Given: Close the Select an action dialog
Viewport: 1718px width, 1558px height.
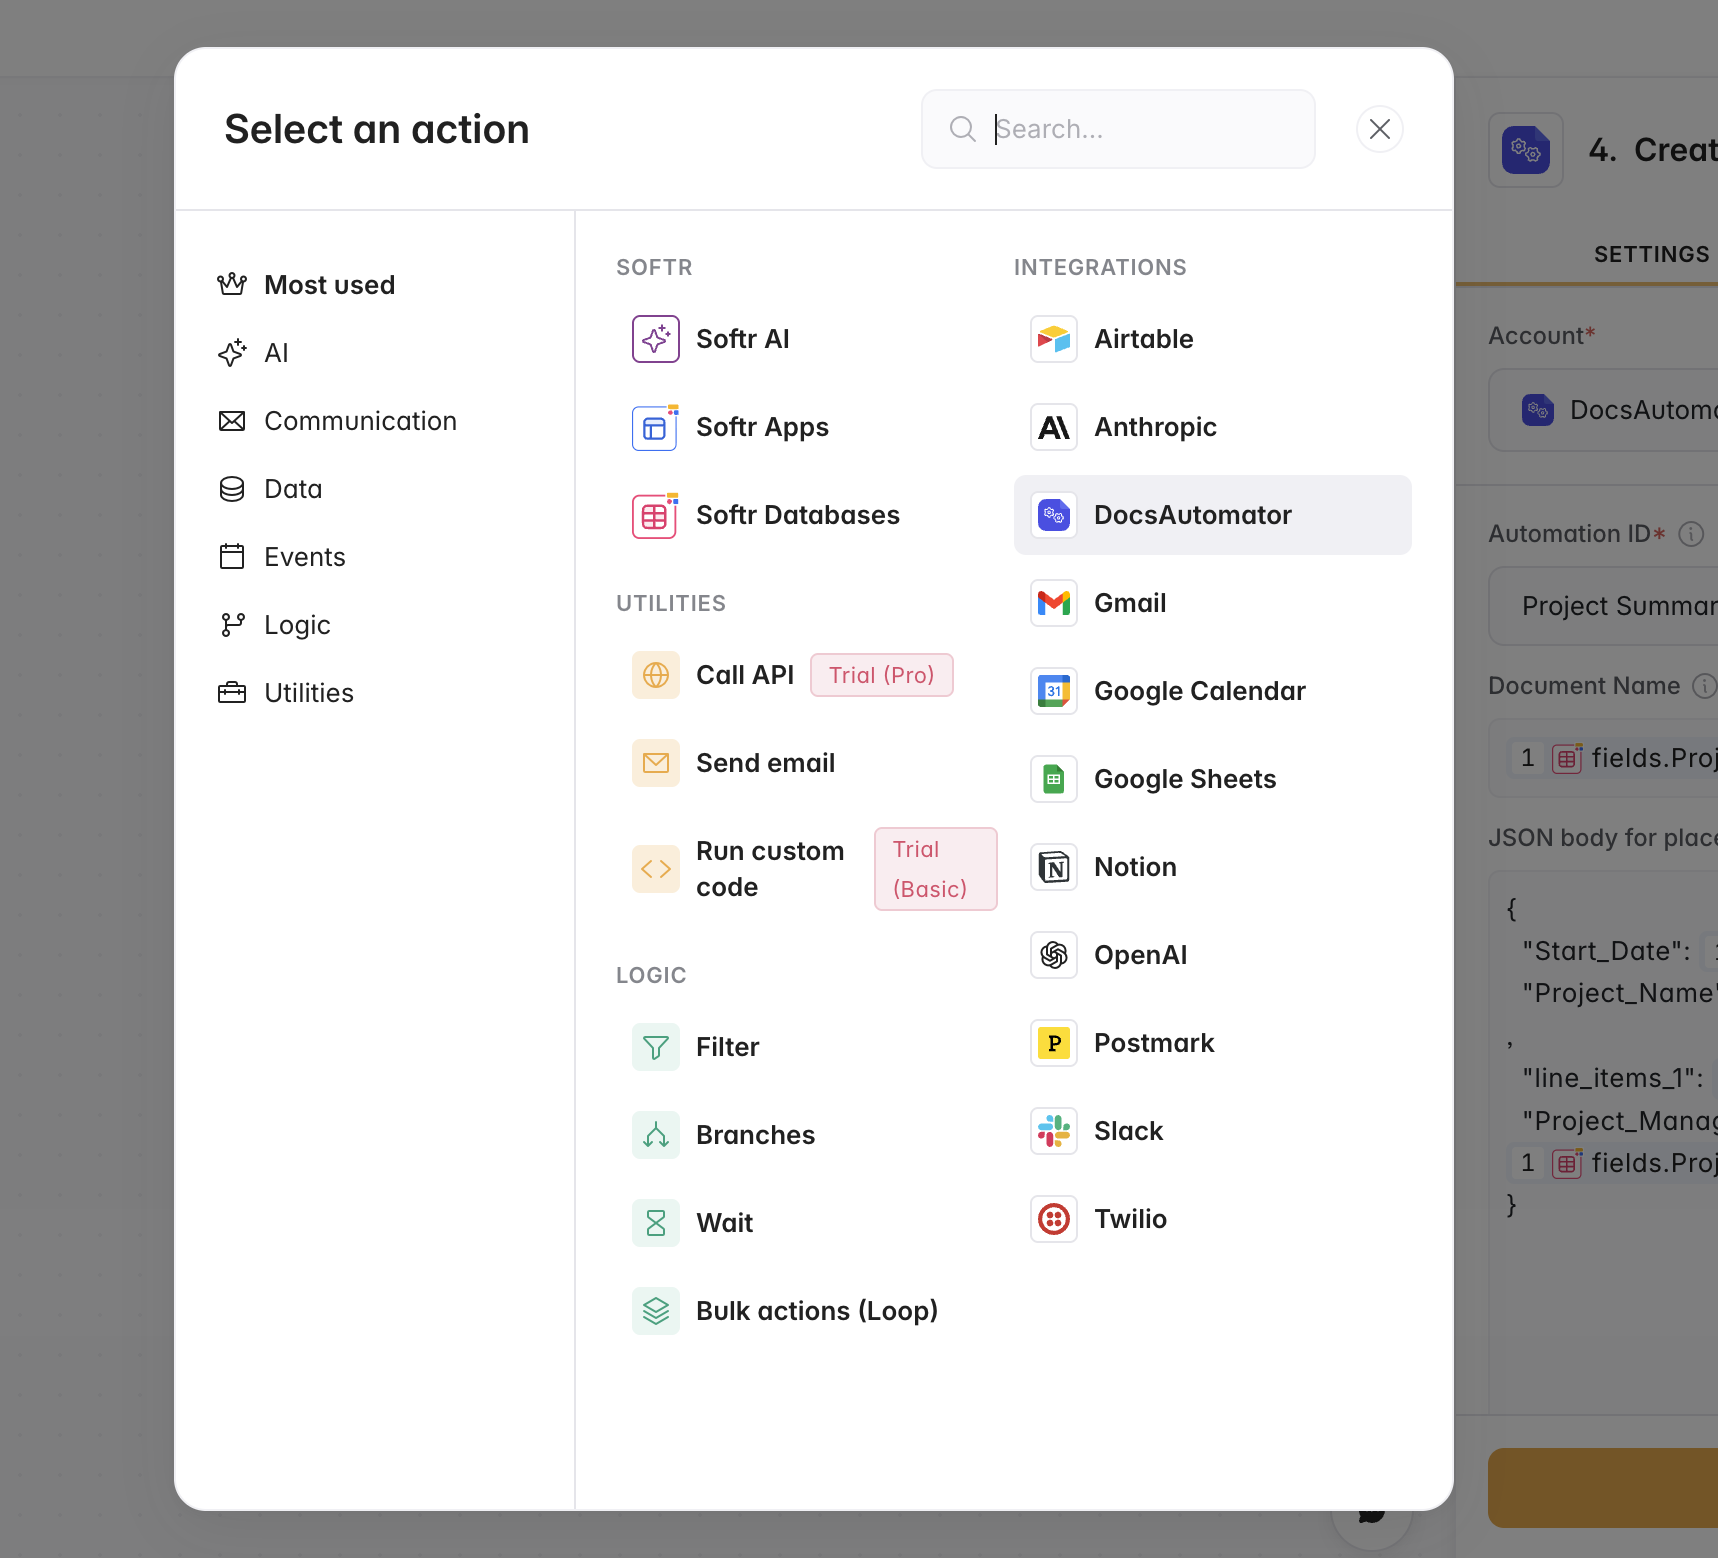Looking at the screenshot, I should (x=1379, y=129).
